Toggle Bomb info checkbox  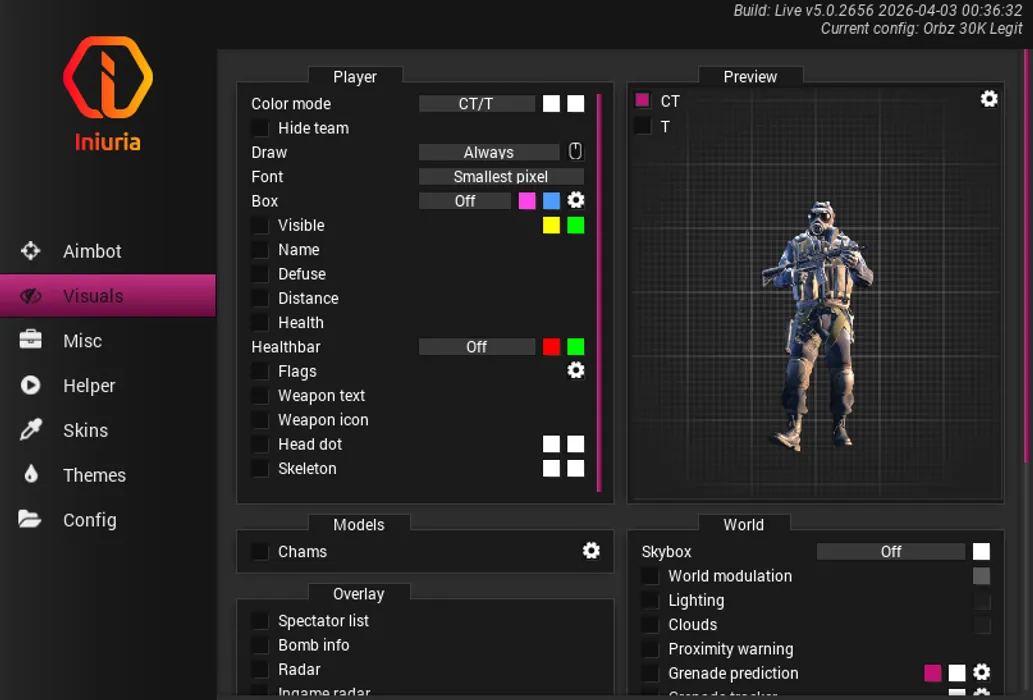click(260, 645)
